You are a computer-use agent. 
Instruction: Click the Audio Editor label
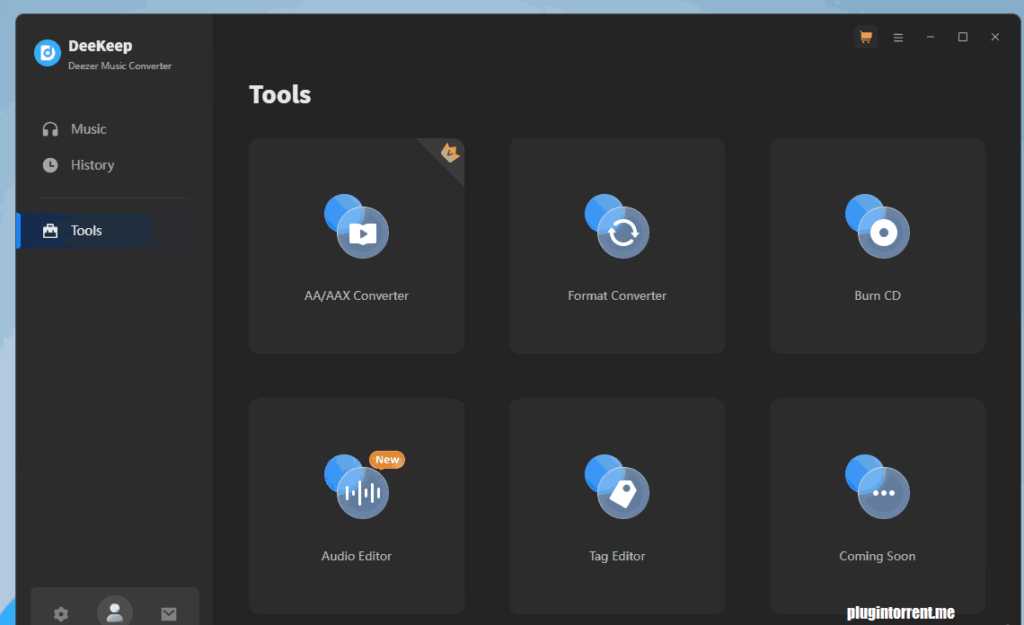tap(357, 556)
